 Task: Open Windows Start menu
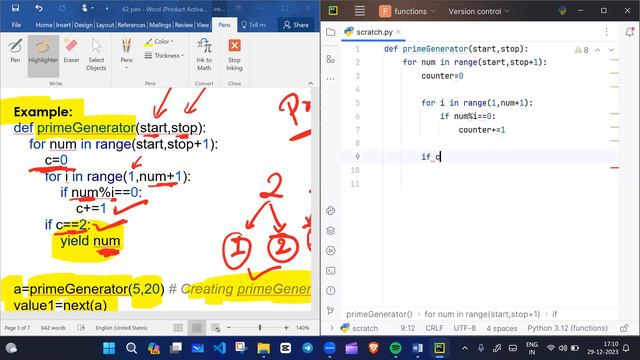(109, 348)
